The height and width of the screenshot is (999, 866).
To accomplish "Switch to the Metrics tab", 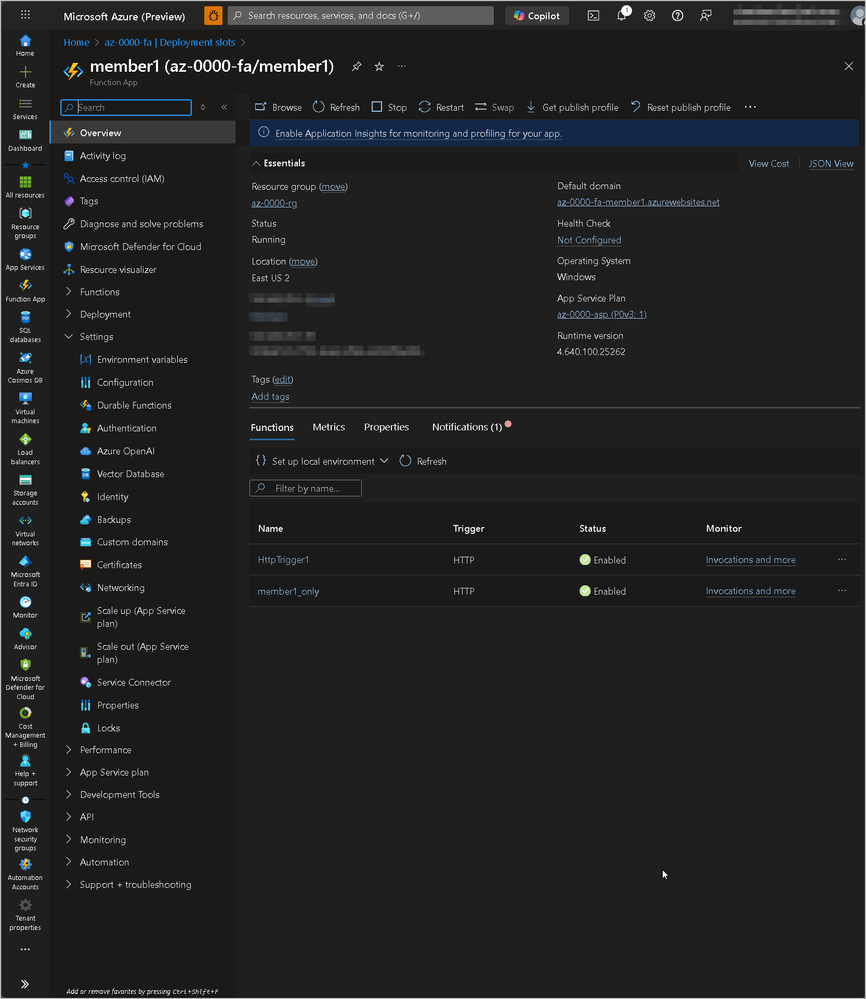I will [329, 427].
